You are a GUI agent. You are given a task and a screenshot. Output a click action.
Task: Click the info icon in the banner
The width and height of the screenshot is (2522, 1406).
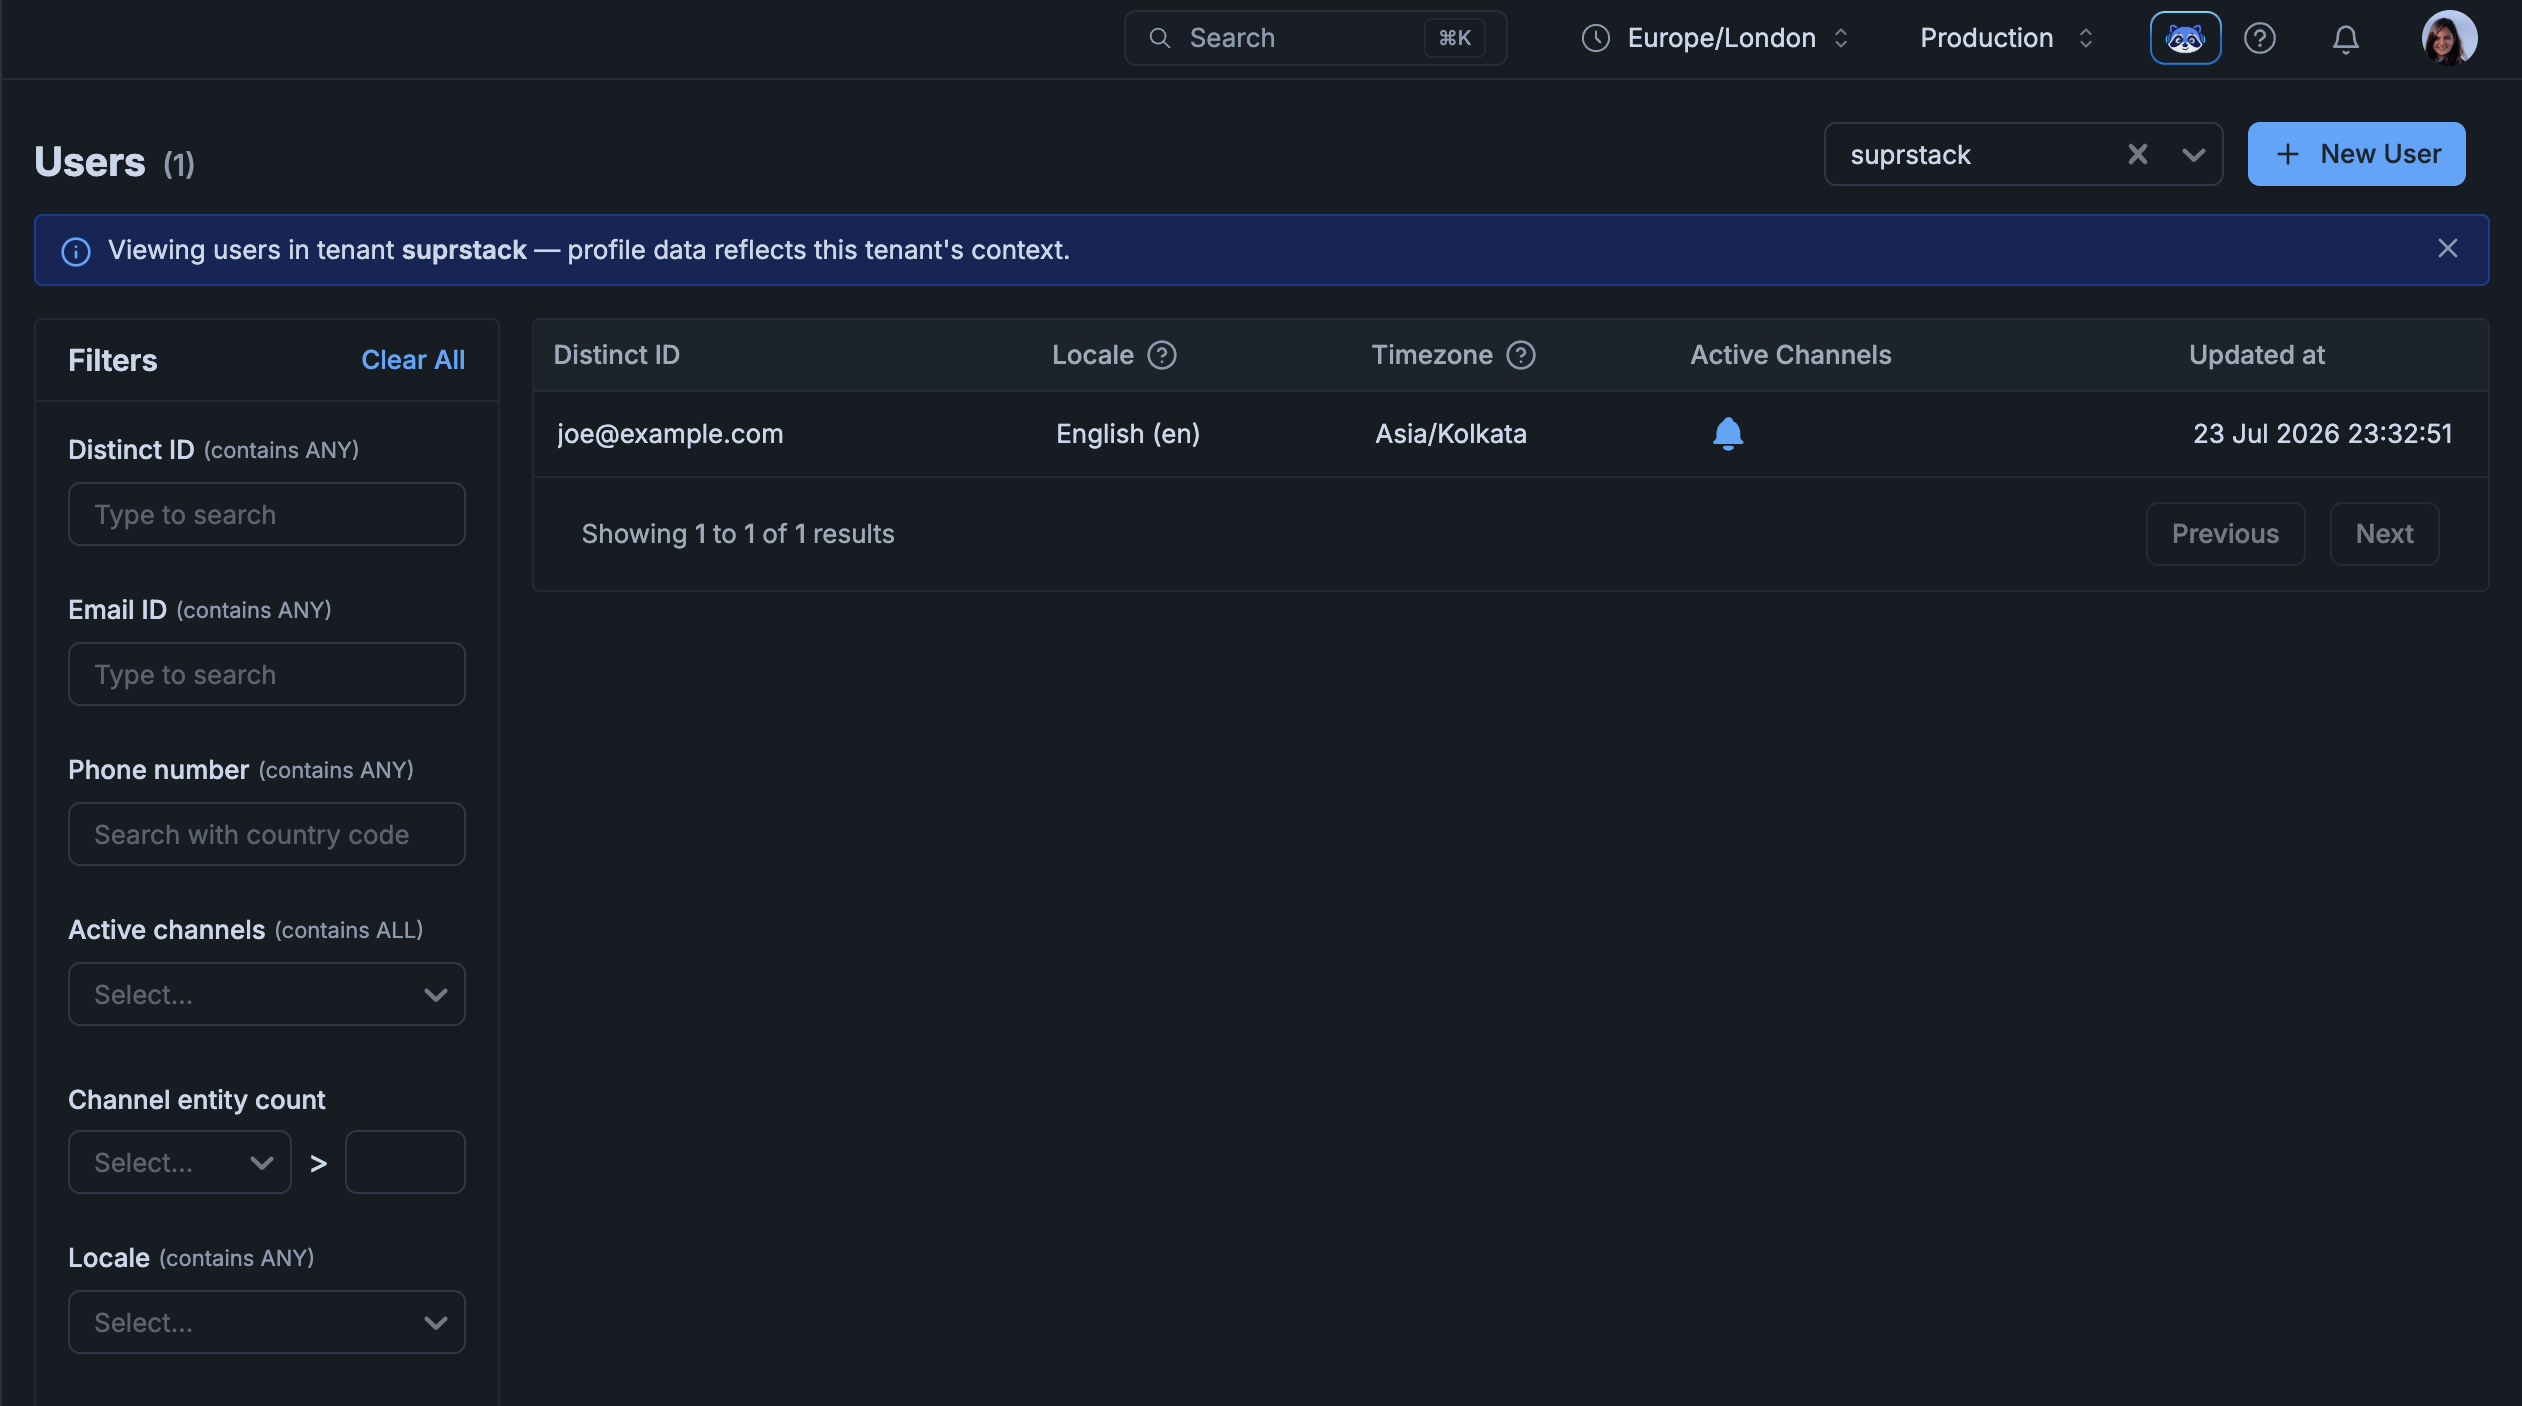(x=76, y=251)
